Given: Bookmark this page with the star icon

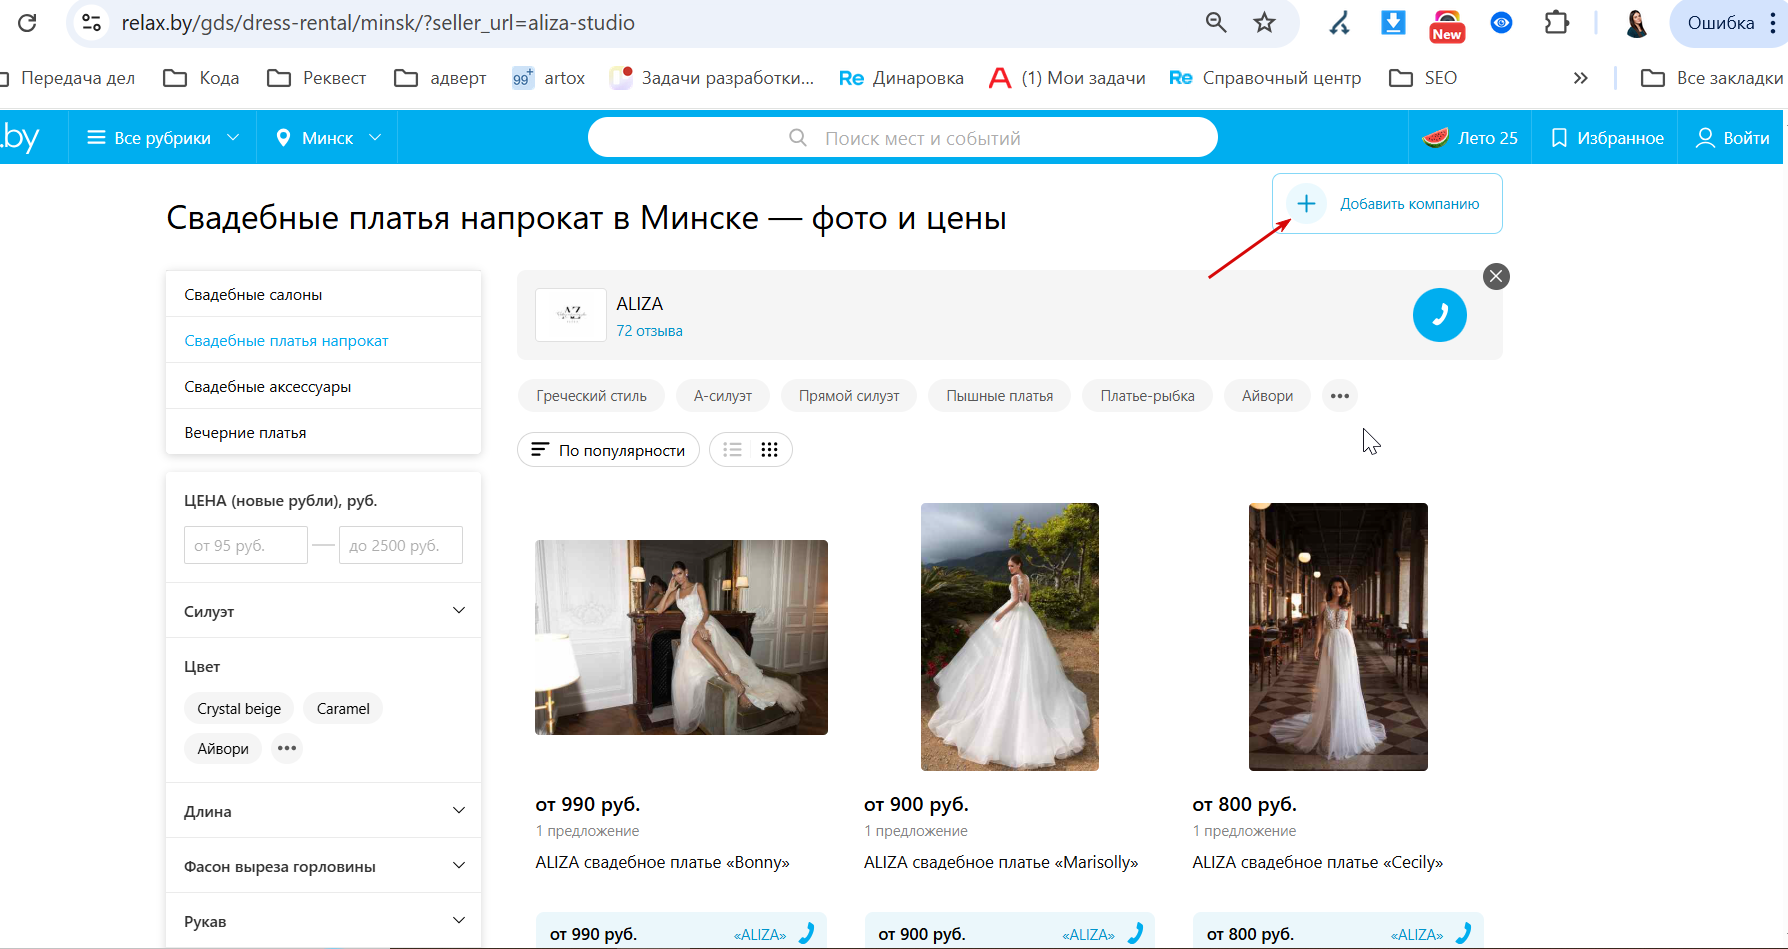Looking at the screenshot, I should coord(1265,22).
